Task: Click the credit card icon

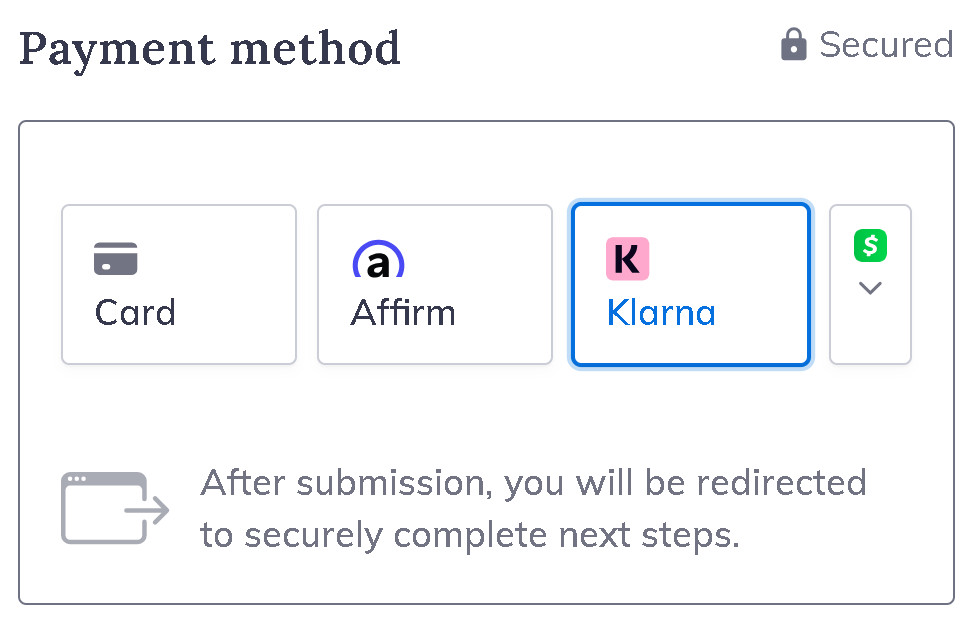Action: [116, 258]
